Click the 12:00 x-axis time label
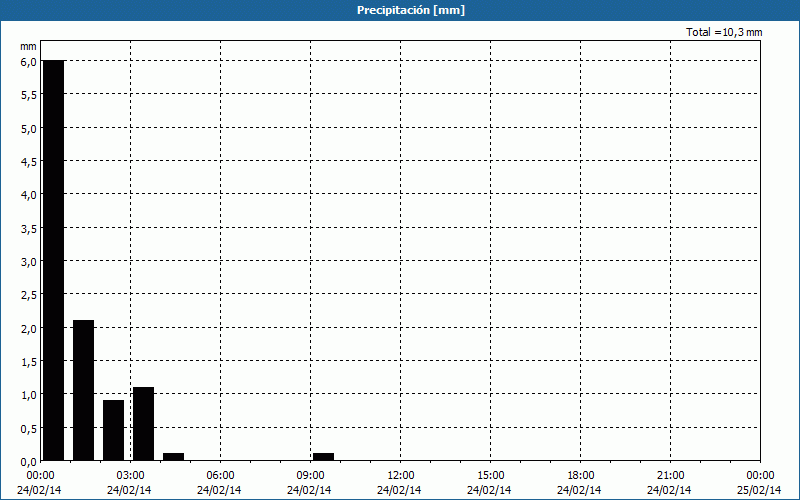Image resolution: width=800 pixels, height=500 pixels. coord(401,476)
